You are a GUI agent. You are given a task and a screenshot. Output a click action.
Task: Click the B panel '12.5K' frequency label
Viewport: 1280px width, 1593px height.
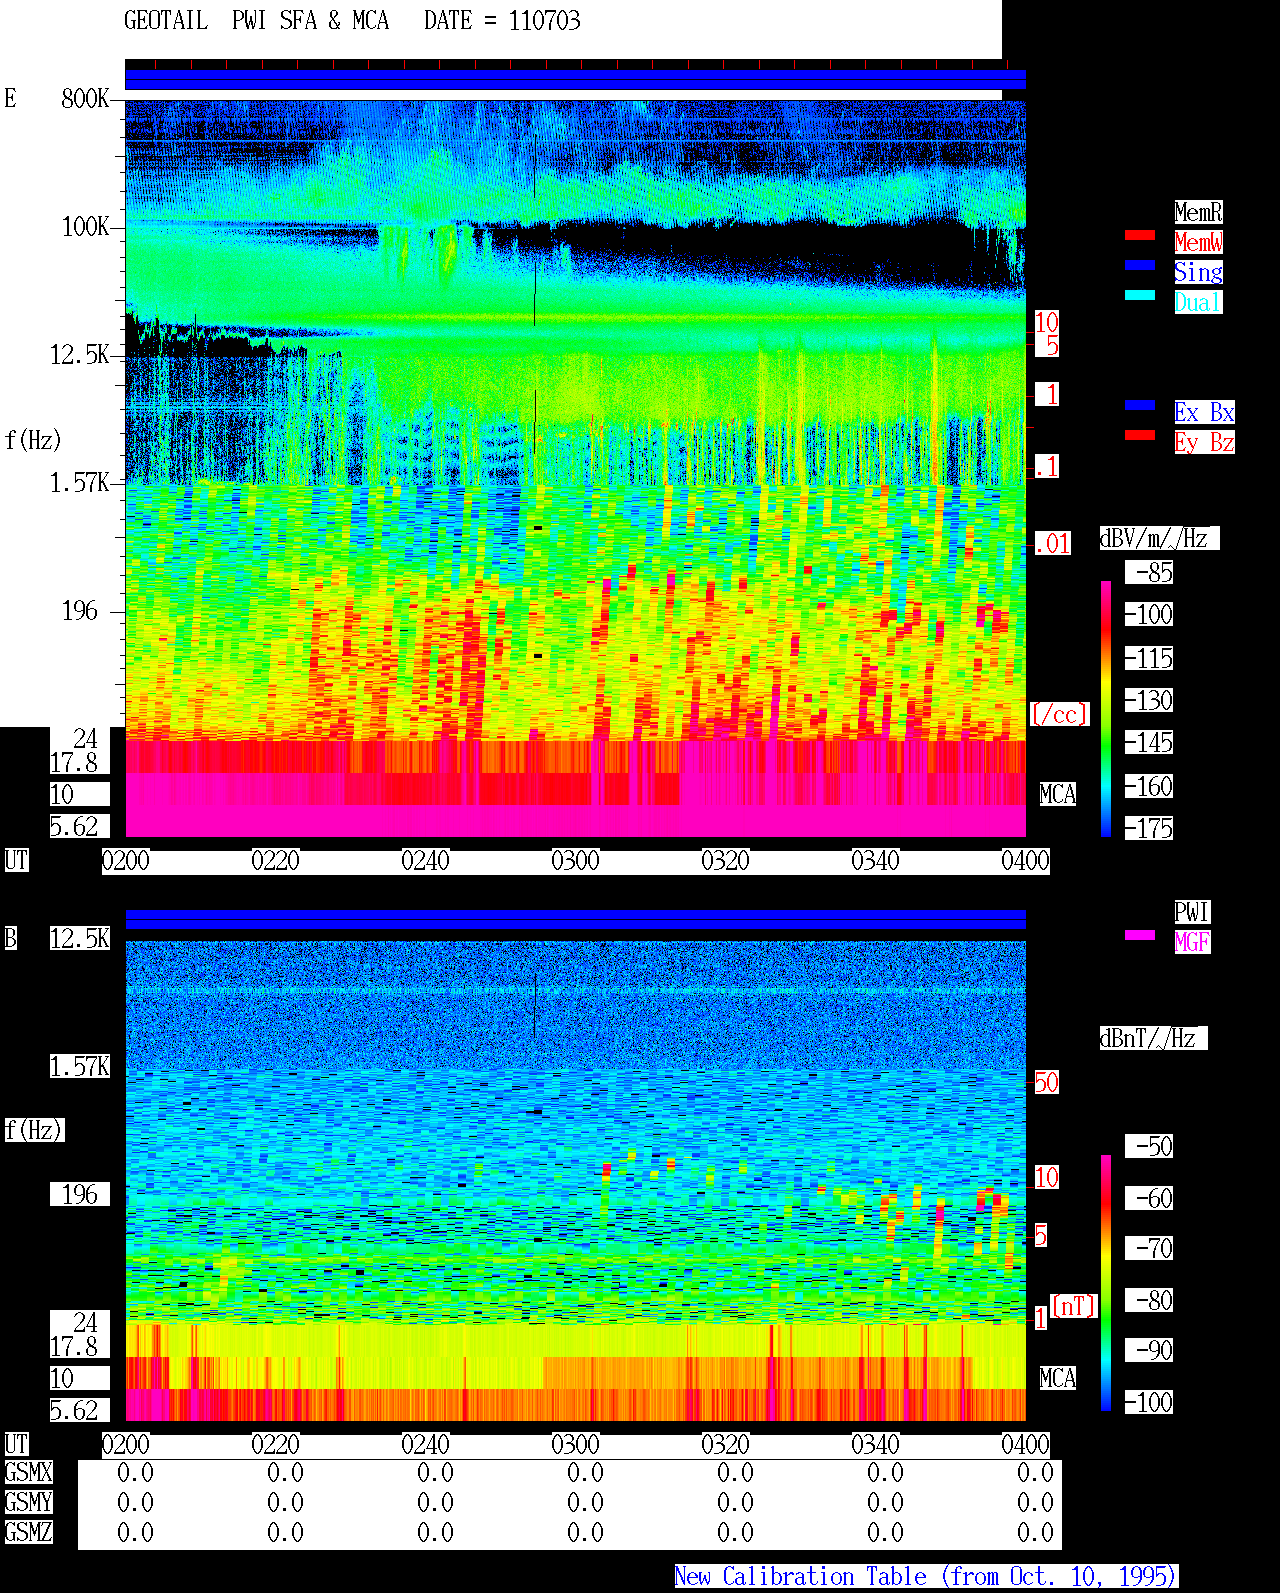coord(80,938)
